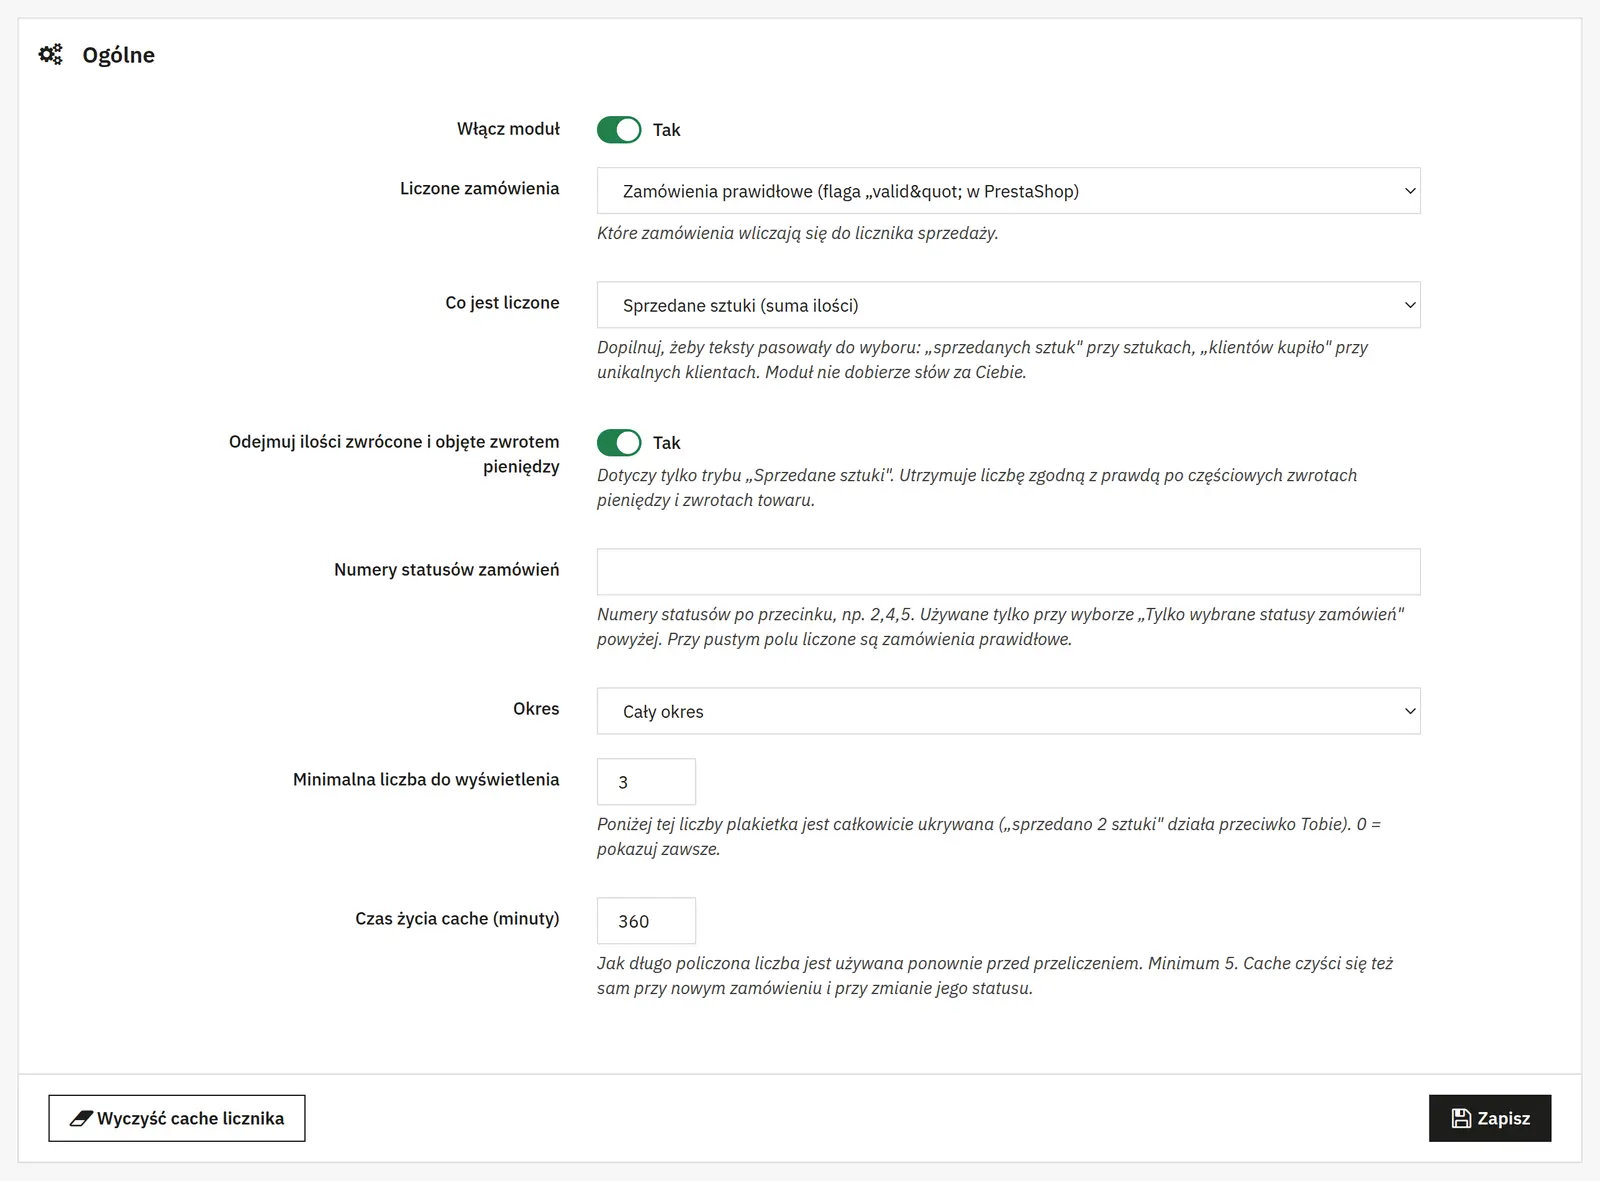This screenshot has height=1181, width=1600.
Task: Click the Minimalna liczba do wyświetlenia field
Action: [646, 782]
